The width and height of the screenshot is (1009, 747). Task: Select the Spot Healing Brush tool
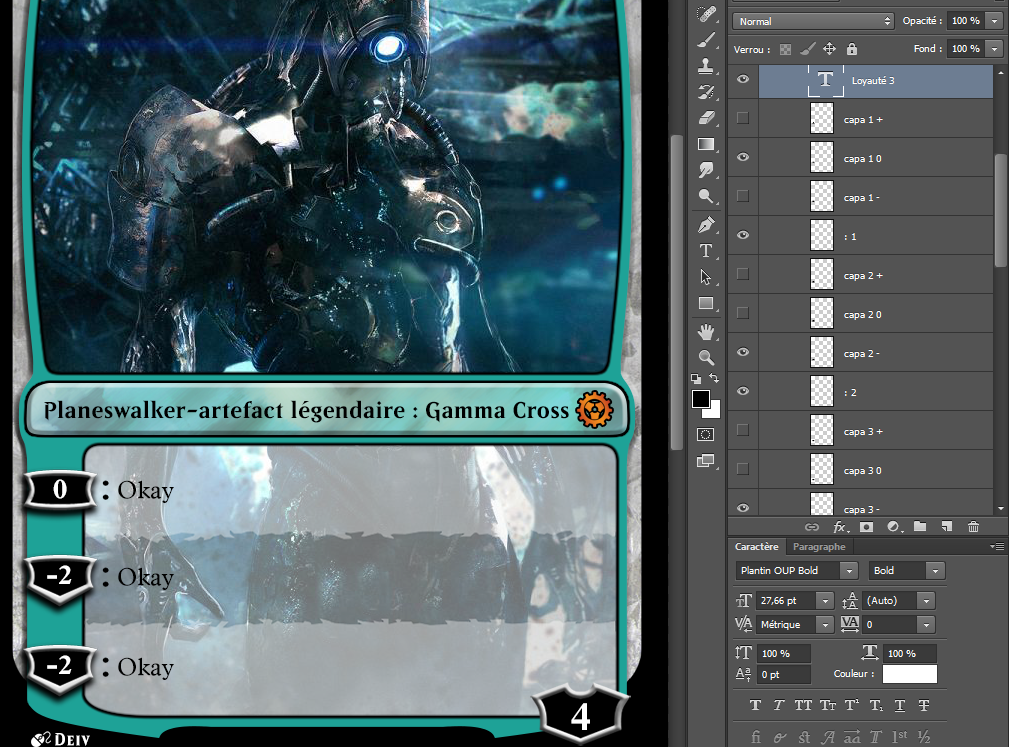(x=707, y=13)
